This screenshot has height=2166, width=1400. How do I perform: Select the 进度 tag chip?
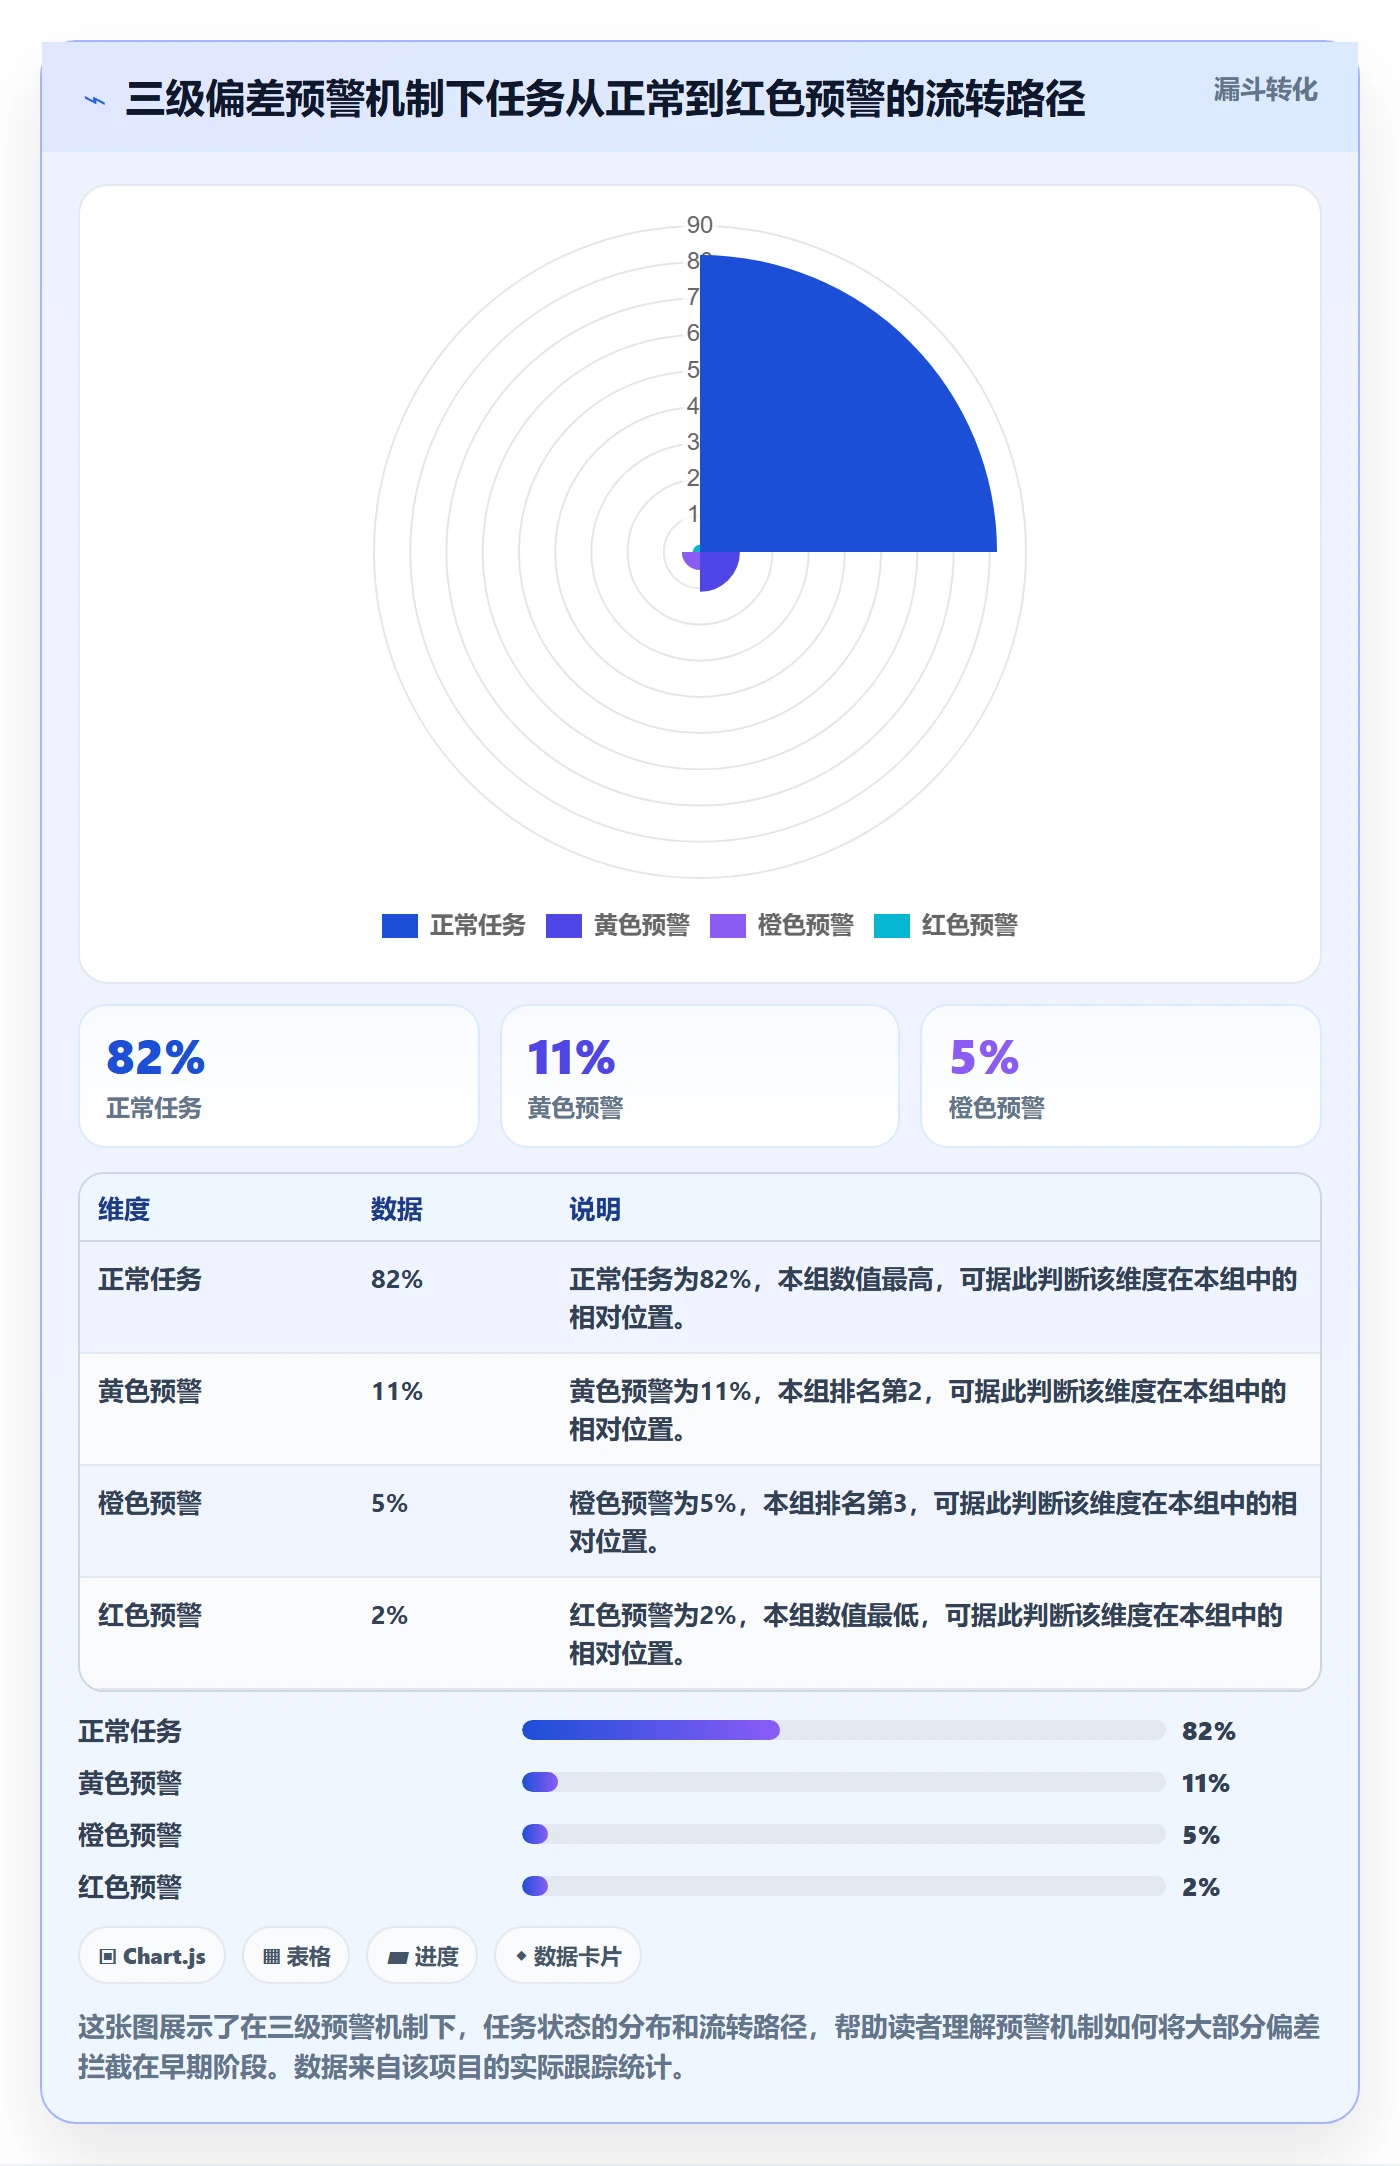(x=422, y=1955)
